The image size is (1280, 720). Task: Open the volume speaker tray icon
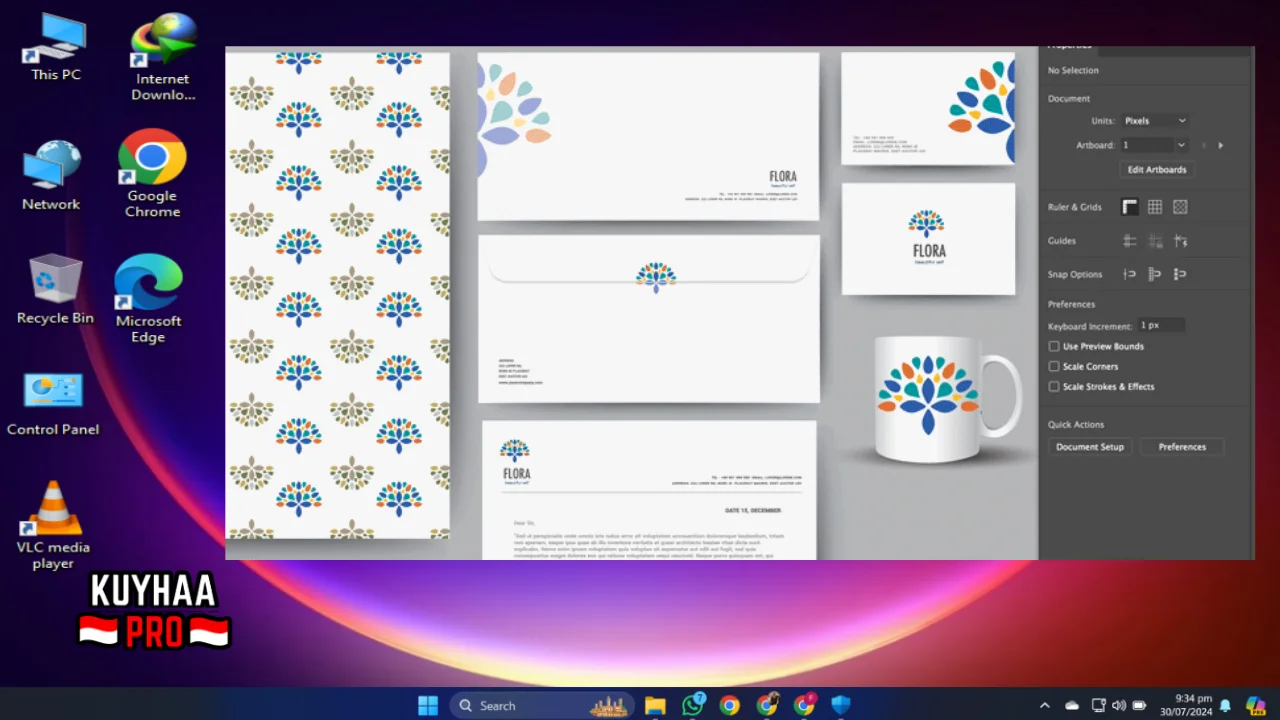coord(1118,705)
